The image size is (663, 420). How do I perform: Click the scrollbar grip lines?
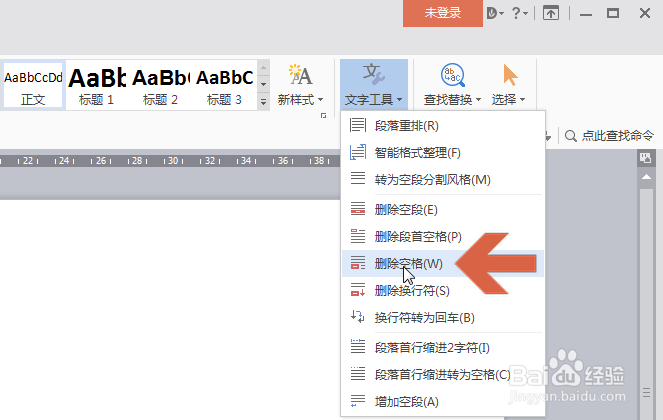[x=647, y=393]
